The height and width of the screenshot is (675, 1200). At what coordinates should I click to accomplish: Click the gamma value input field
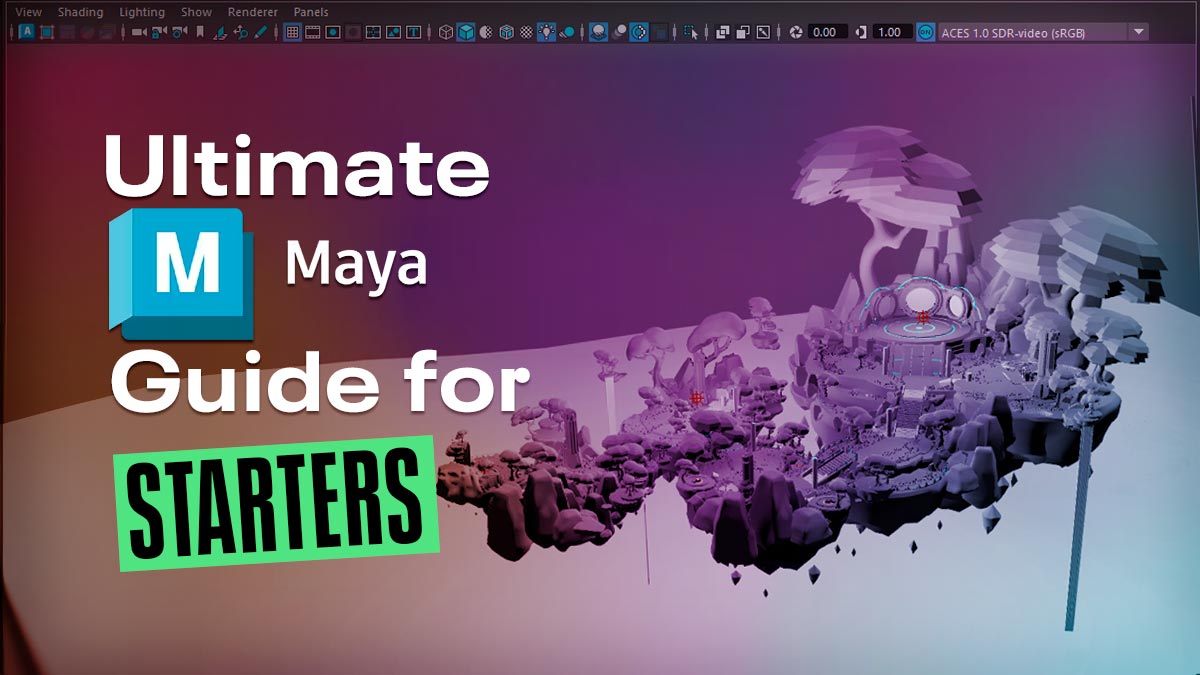click(888, 31)
